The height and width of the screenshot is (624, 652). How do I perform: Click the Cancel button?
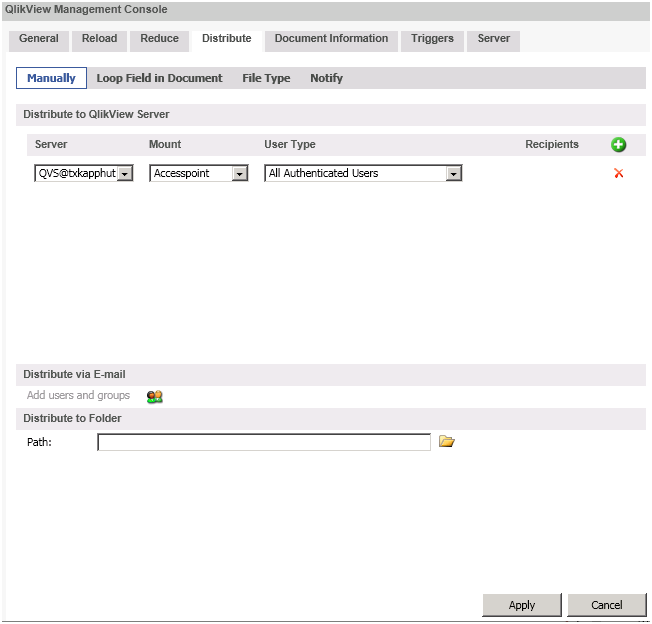[607, 605]
